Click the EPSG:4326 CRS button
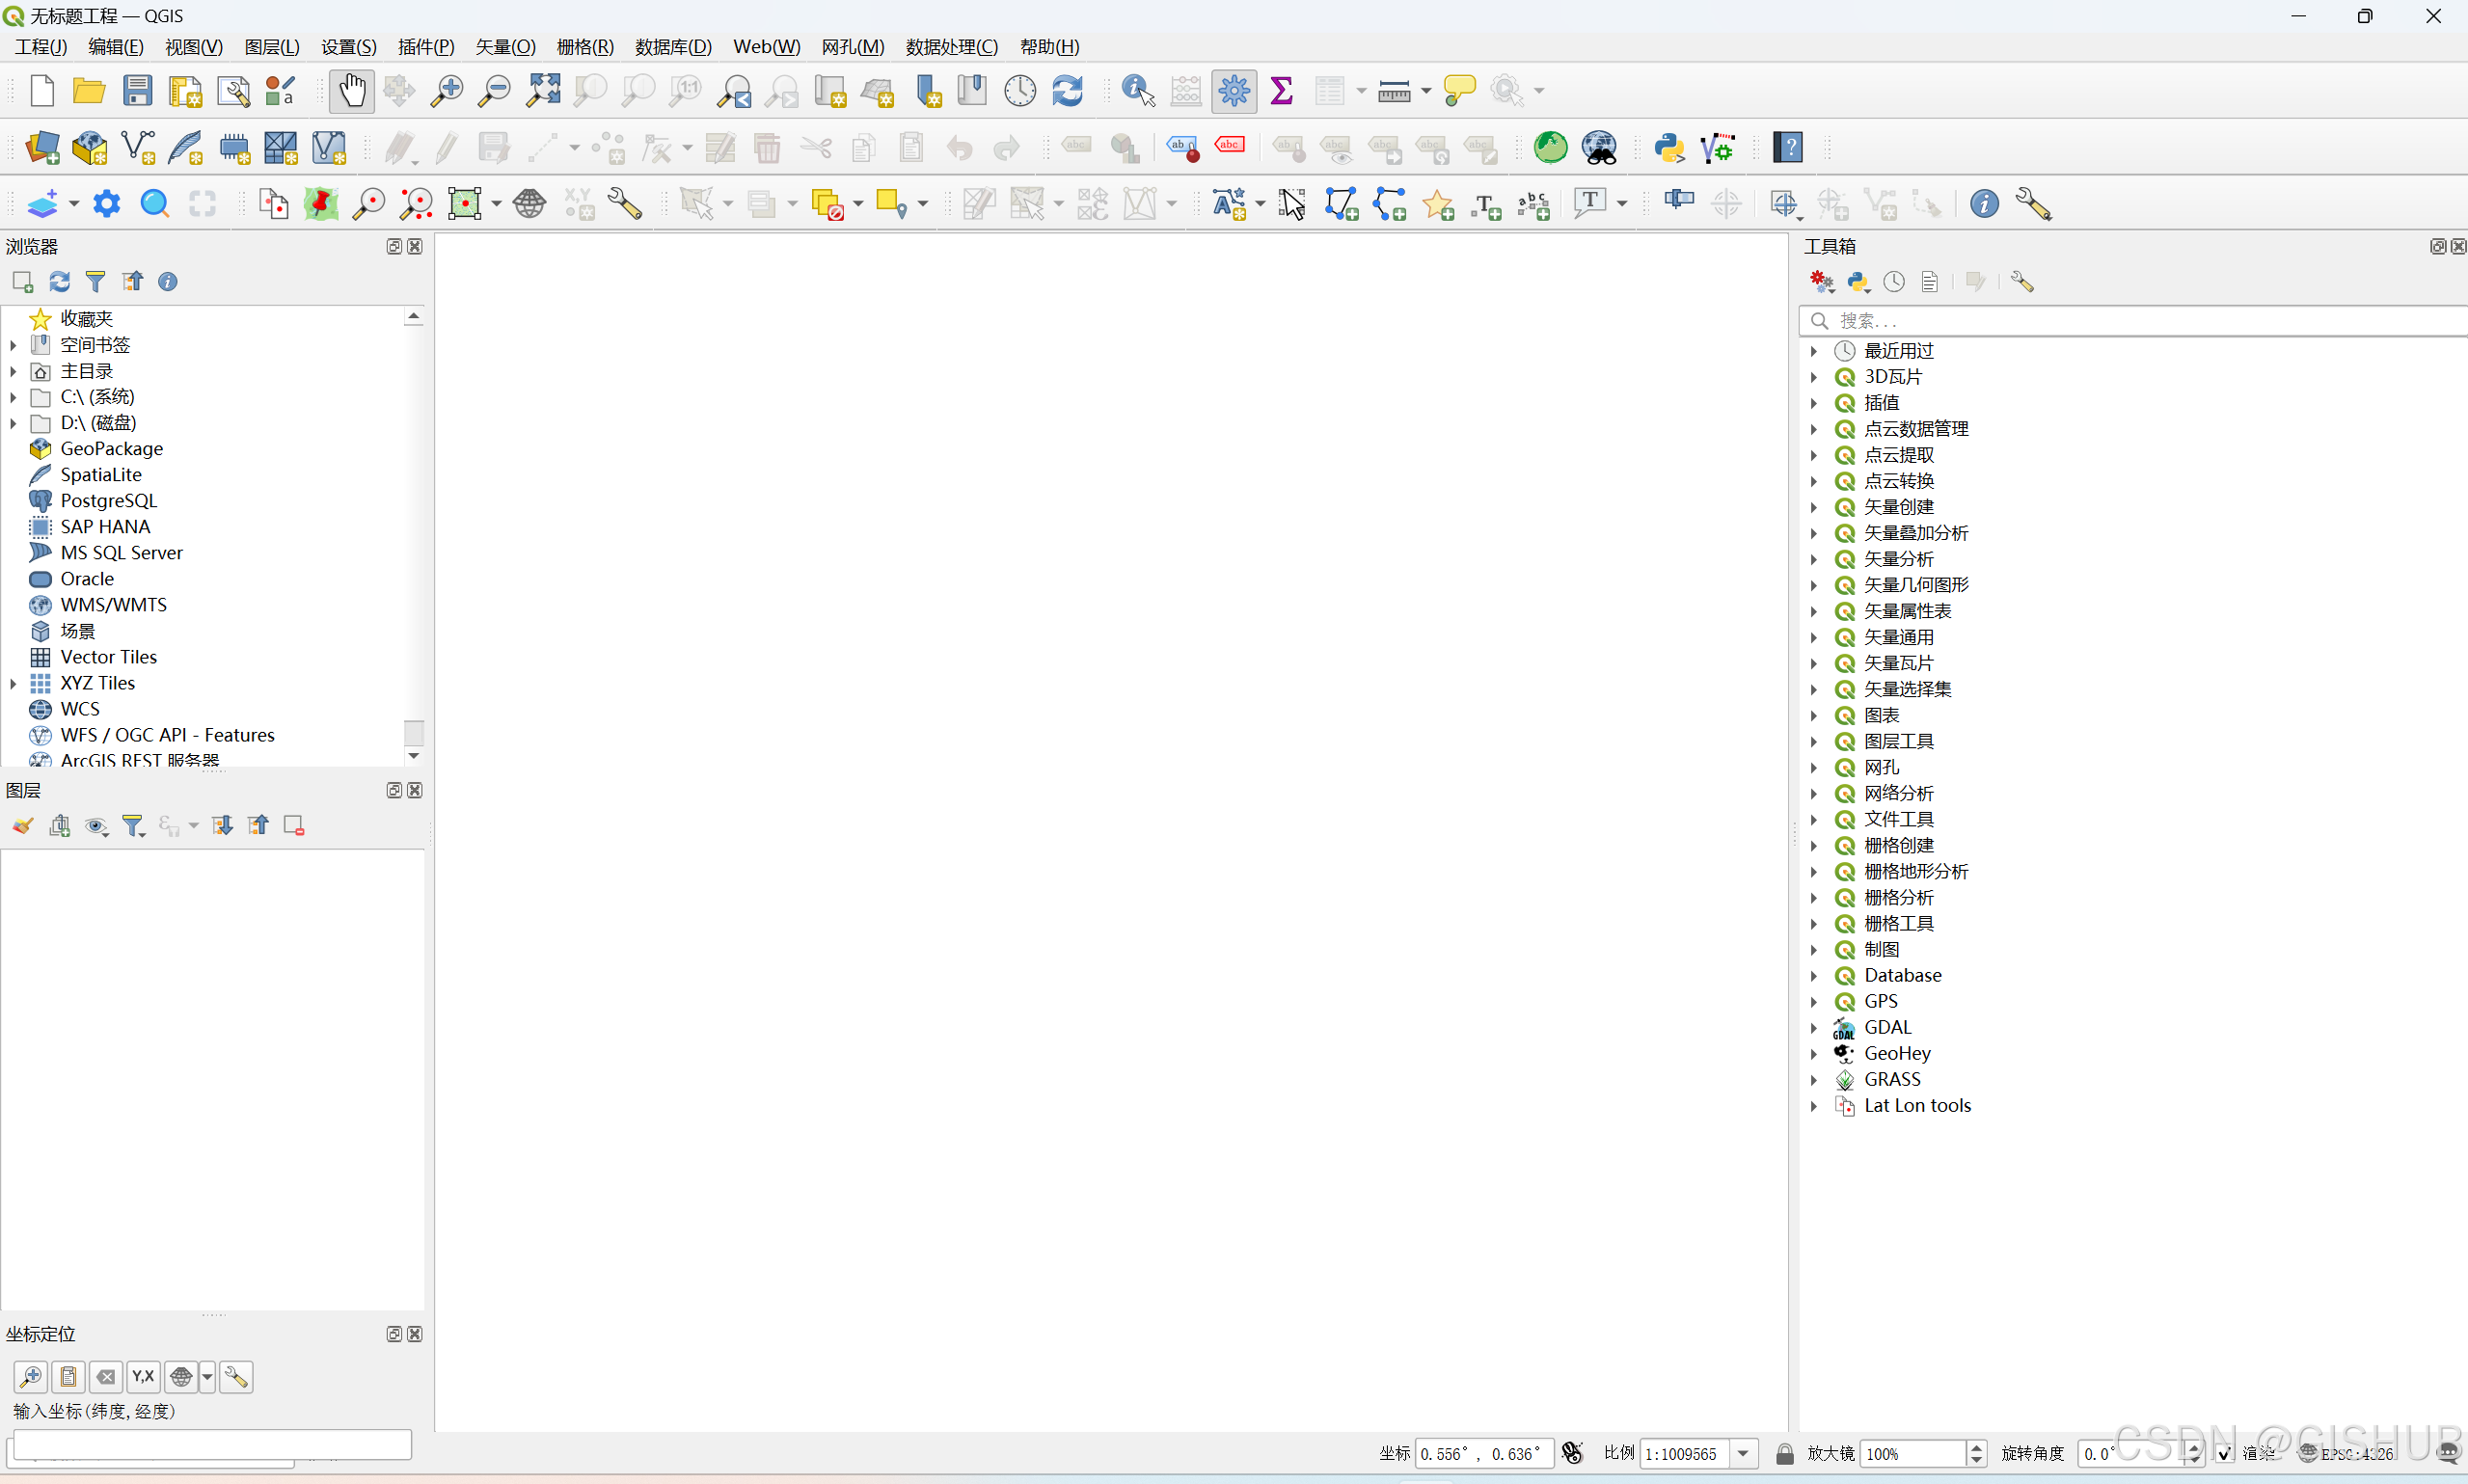Image resolution: width=2468 pixels, height=1484 pixels. pyautogui.click(x=2356, y=1454)
